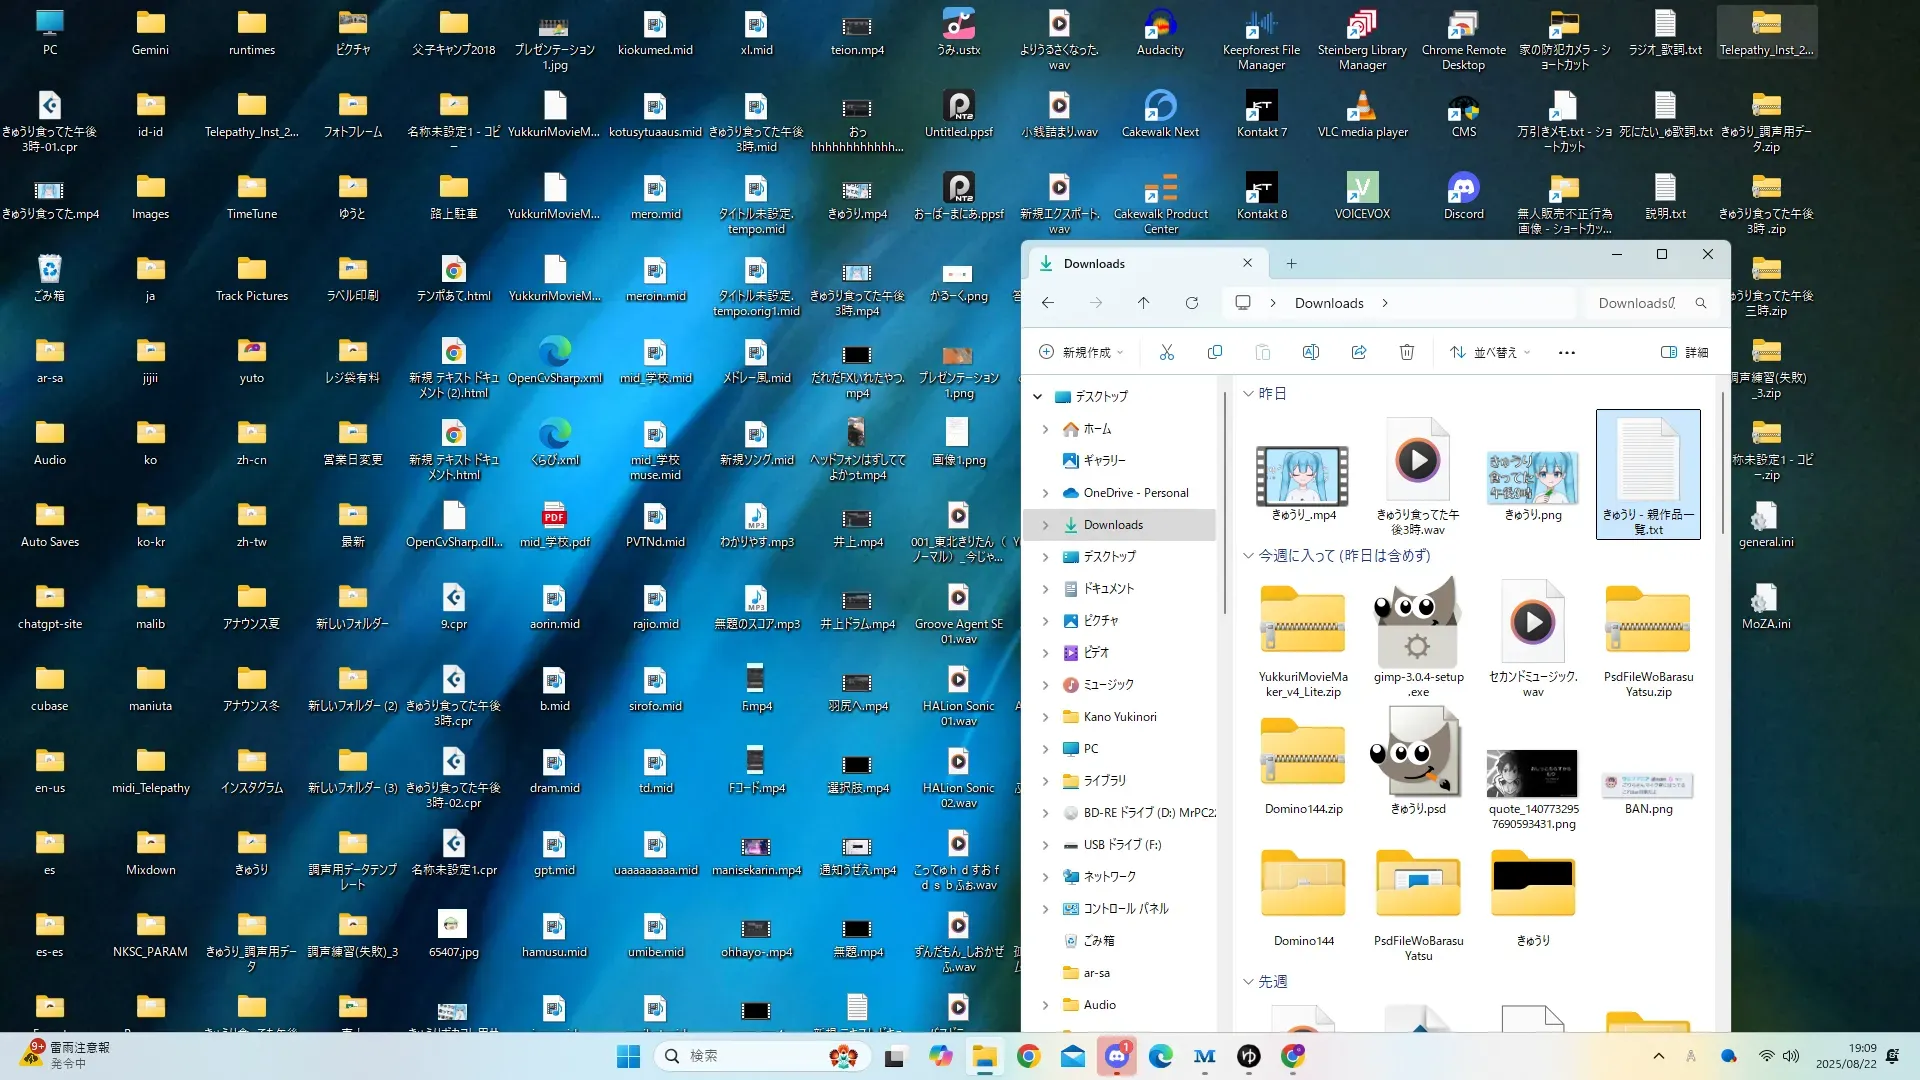Add a new Explorer tab
This screenshot has height=1080, width=1920.
(1291, 263)
